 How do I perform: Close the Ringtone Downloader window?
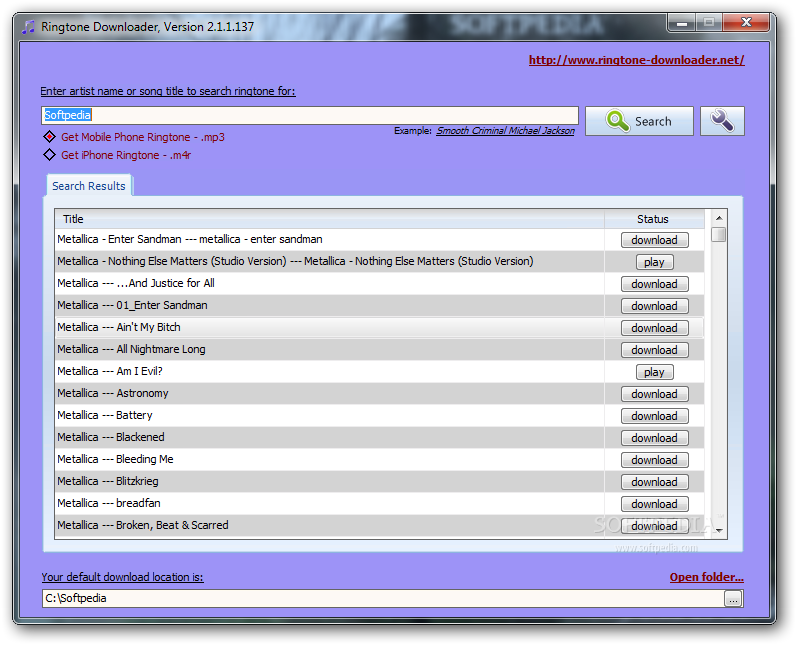click(746, 23)
